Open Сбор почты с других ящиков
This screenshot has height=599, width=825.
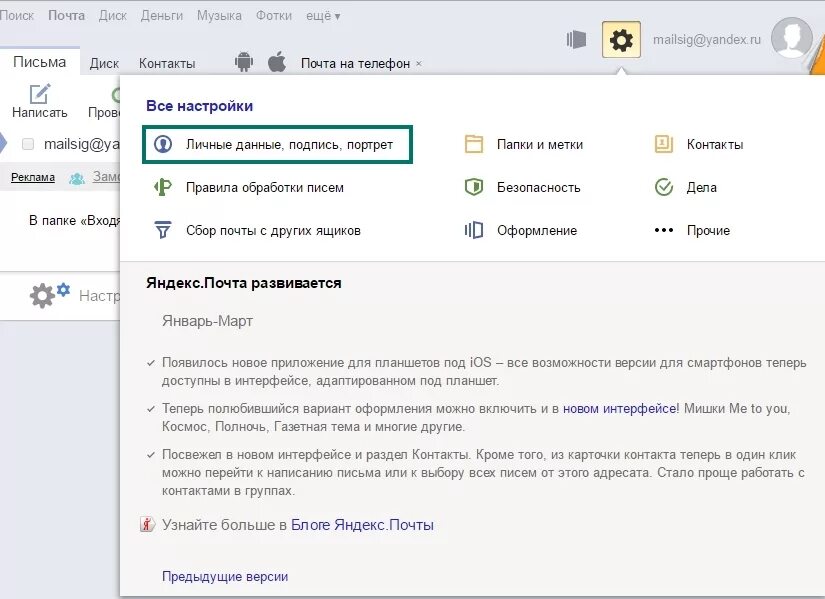tap(273, 231)
